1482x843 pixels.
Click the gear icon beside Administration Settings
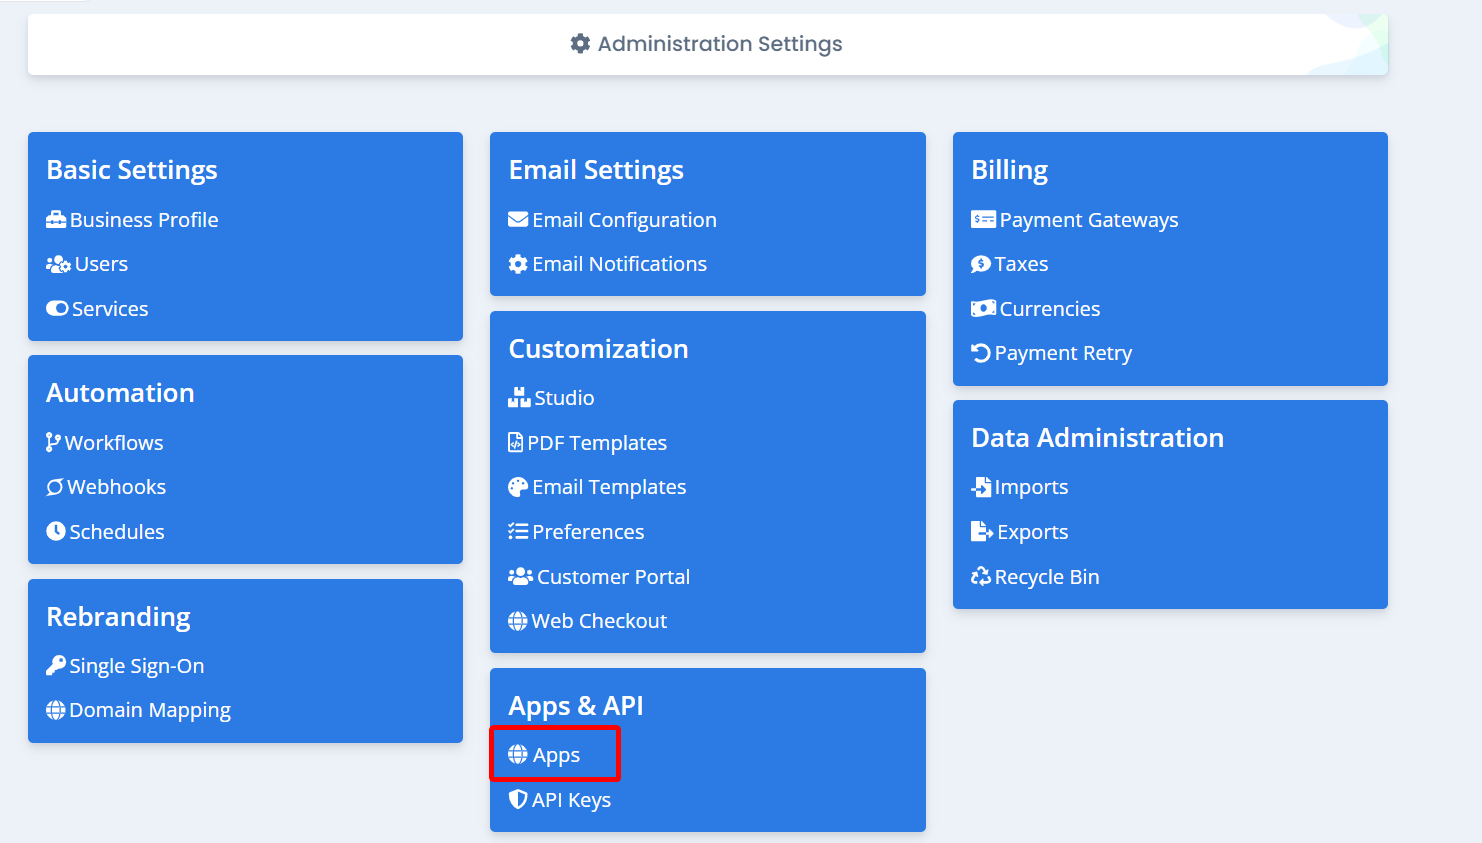coord(580,44)
